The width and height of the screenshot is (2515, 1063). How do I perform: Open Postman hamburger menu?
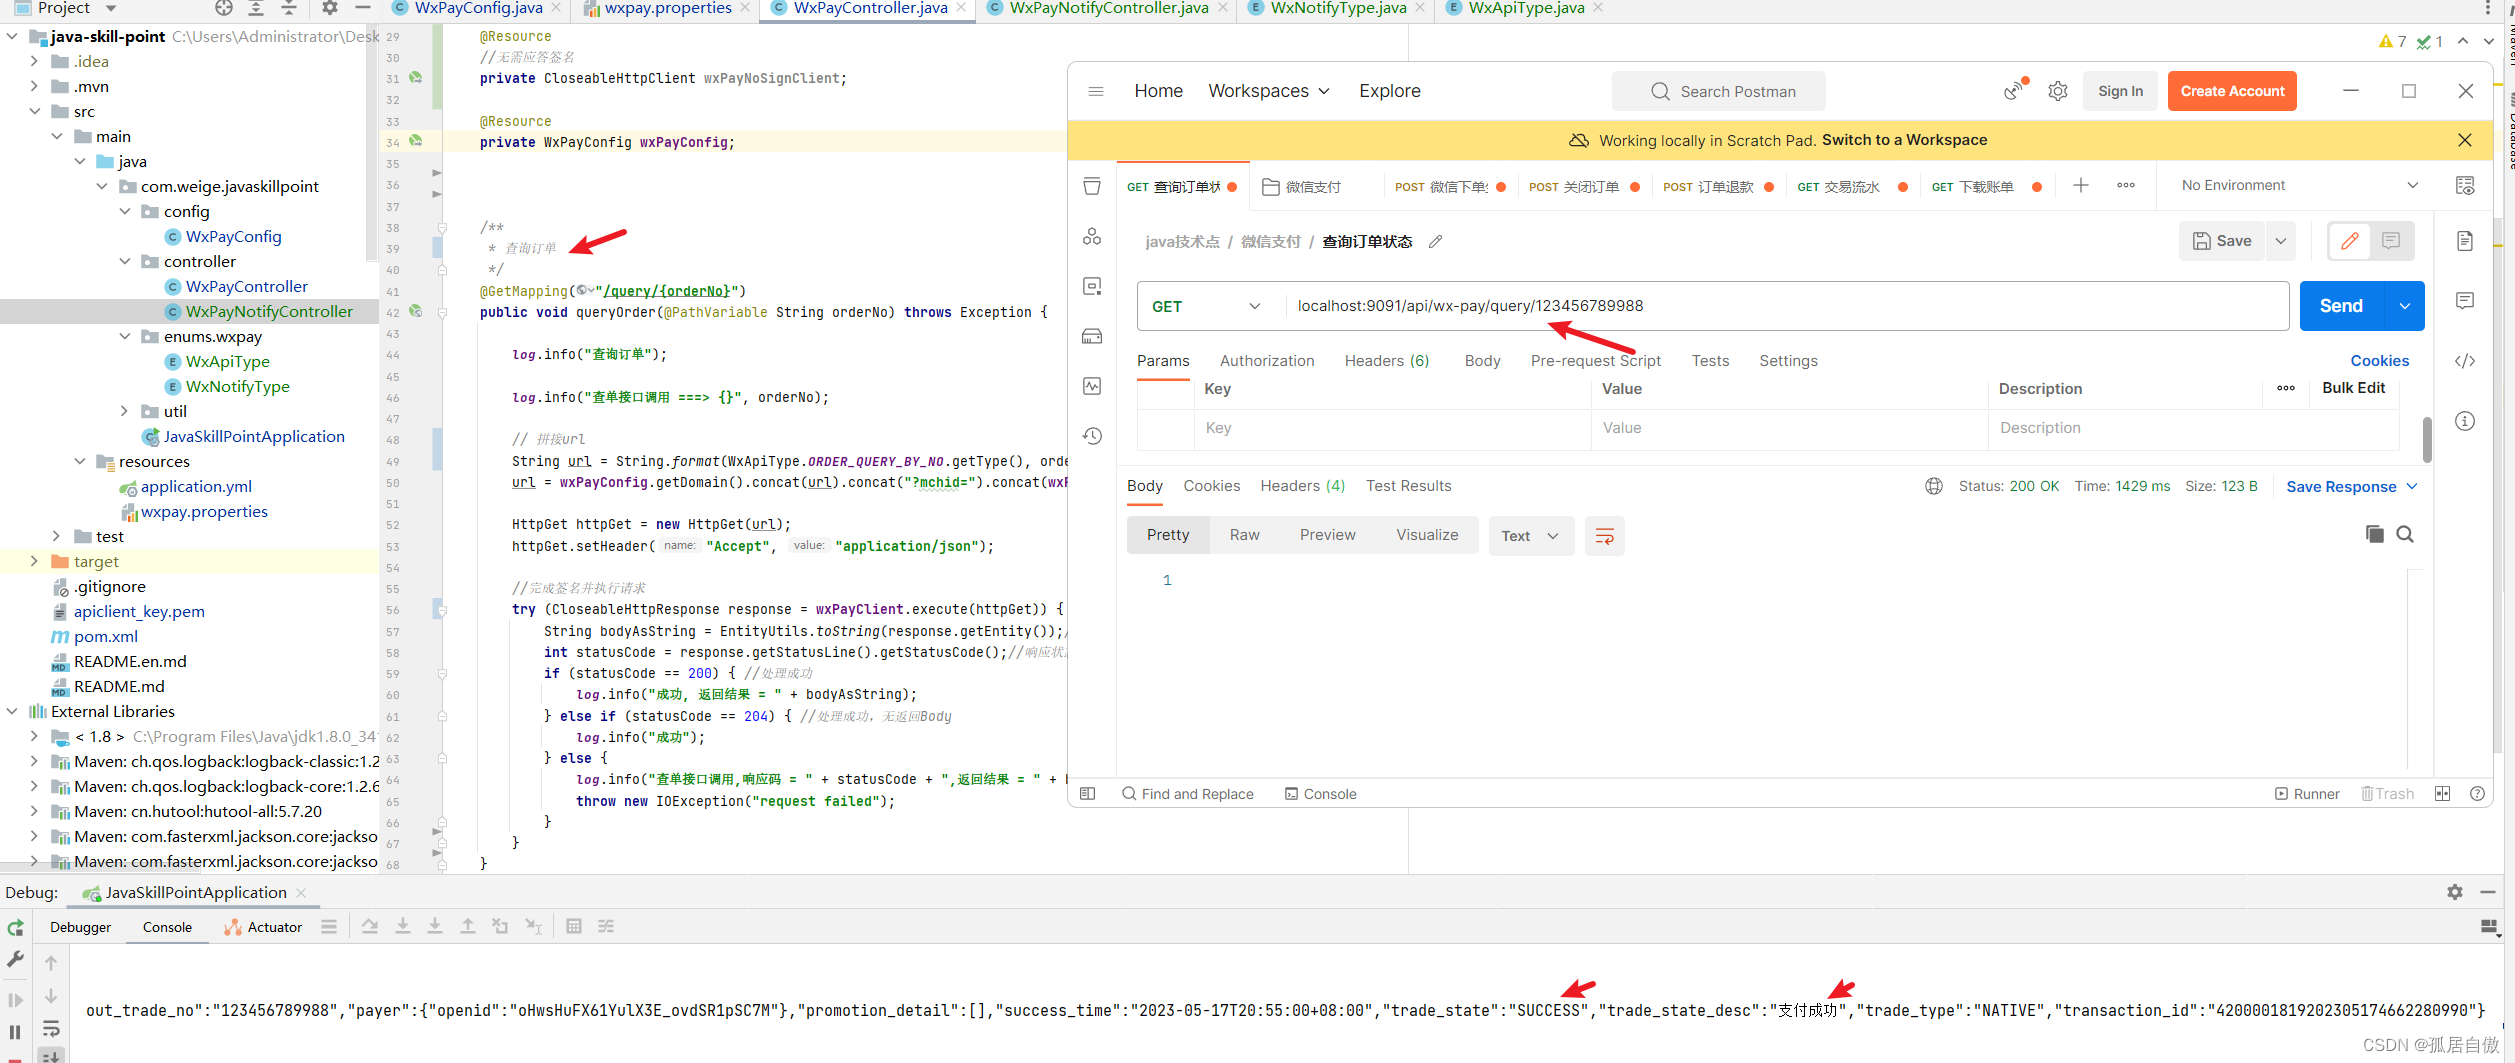[1095, 91]
